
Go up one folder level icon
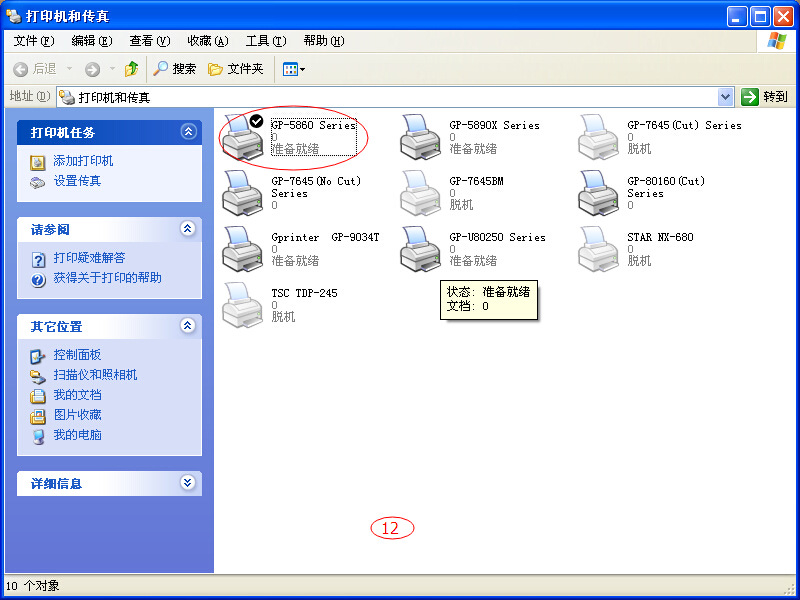[x=132, y=69]
